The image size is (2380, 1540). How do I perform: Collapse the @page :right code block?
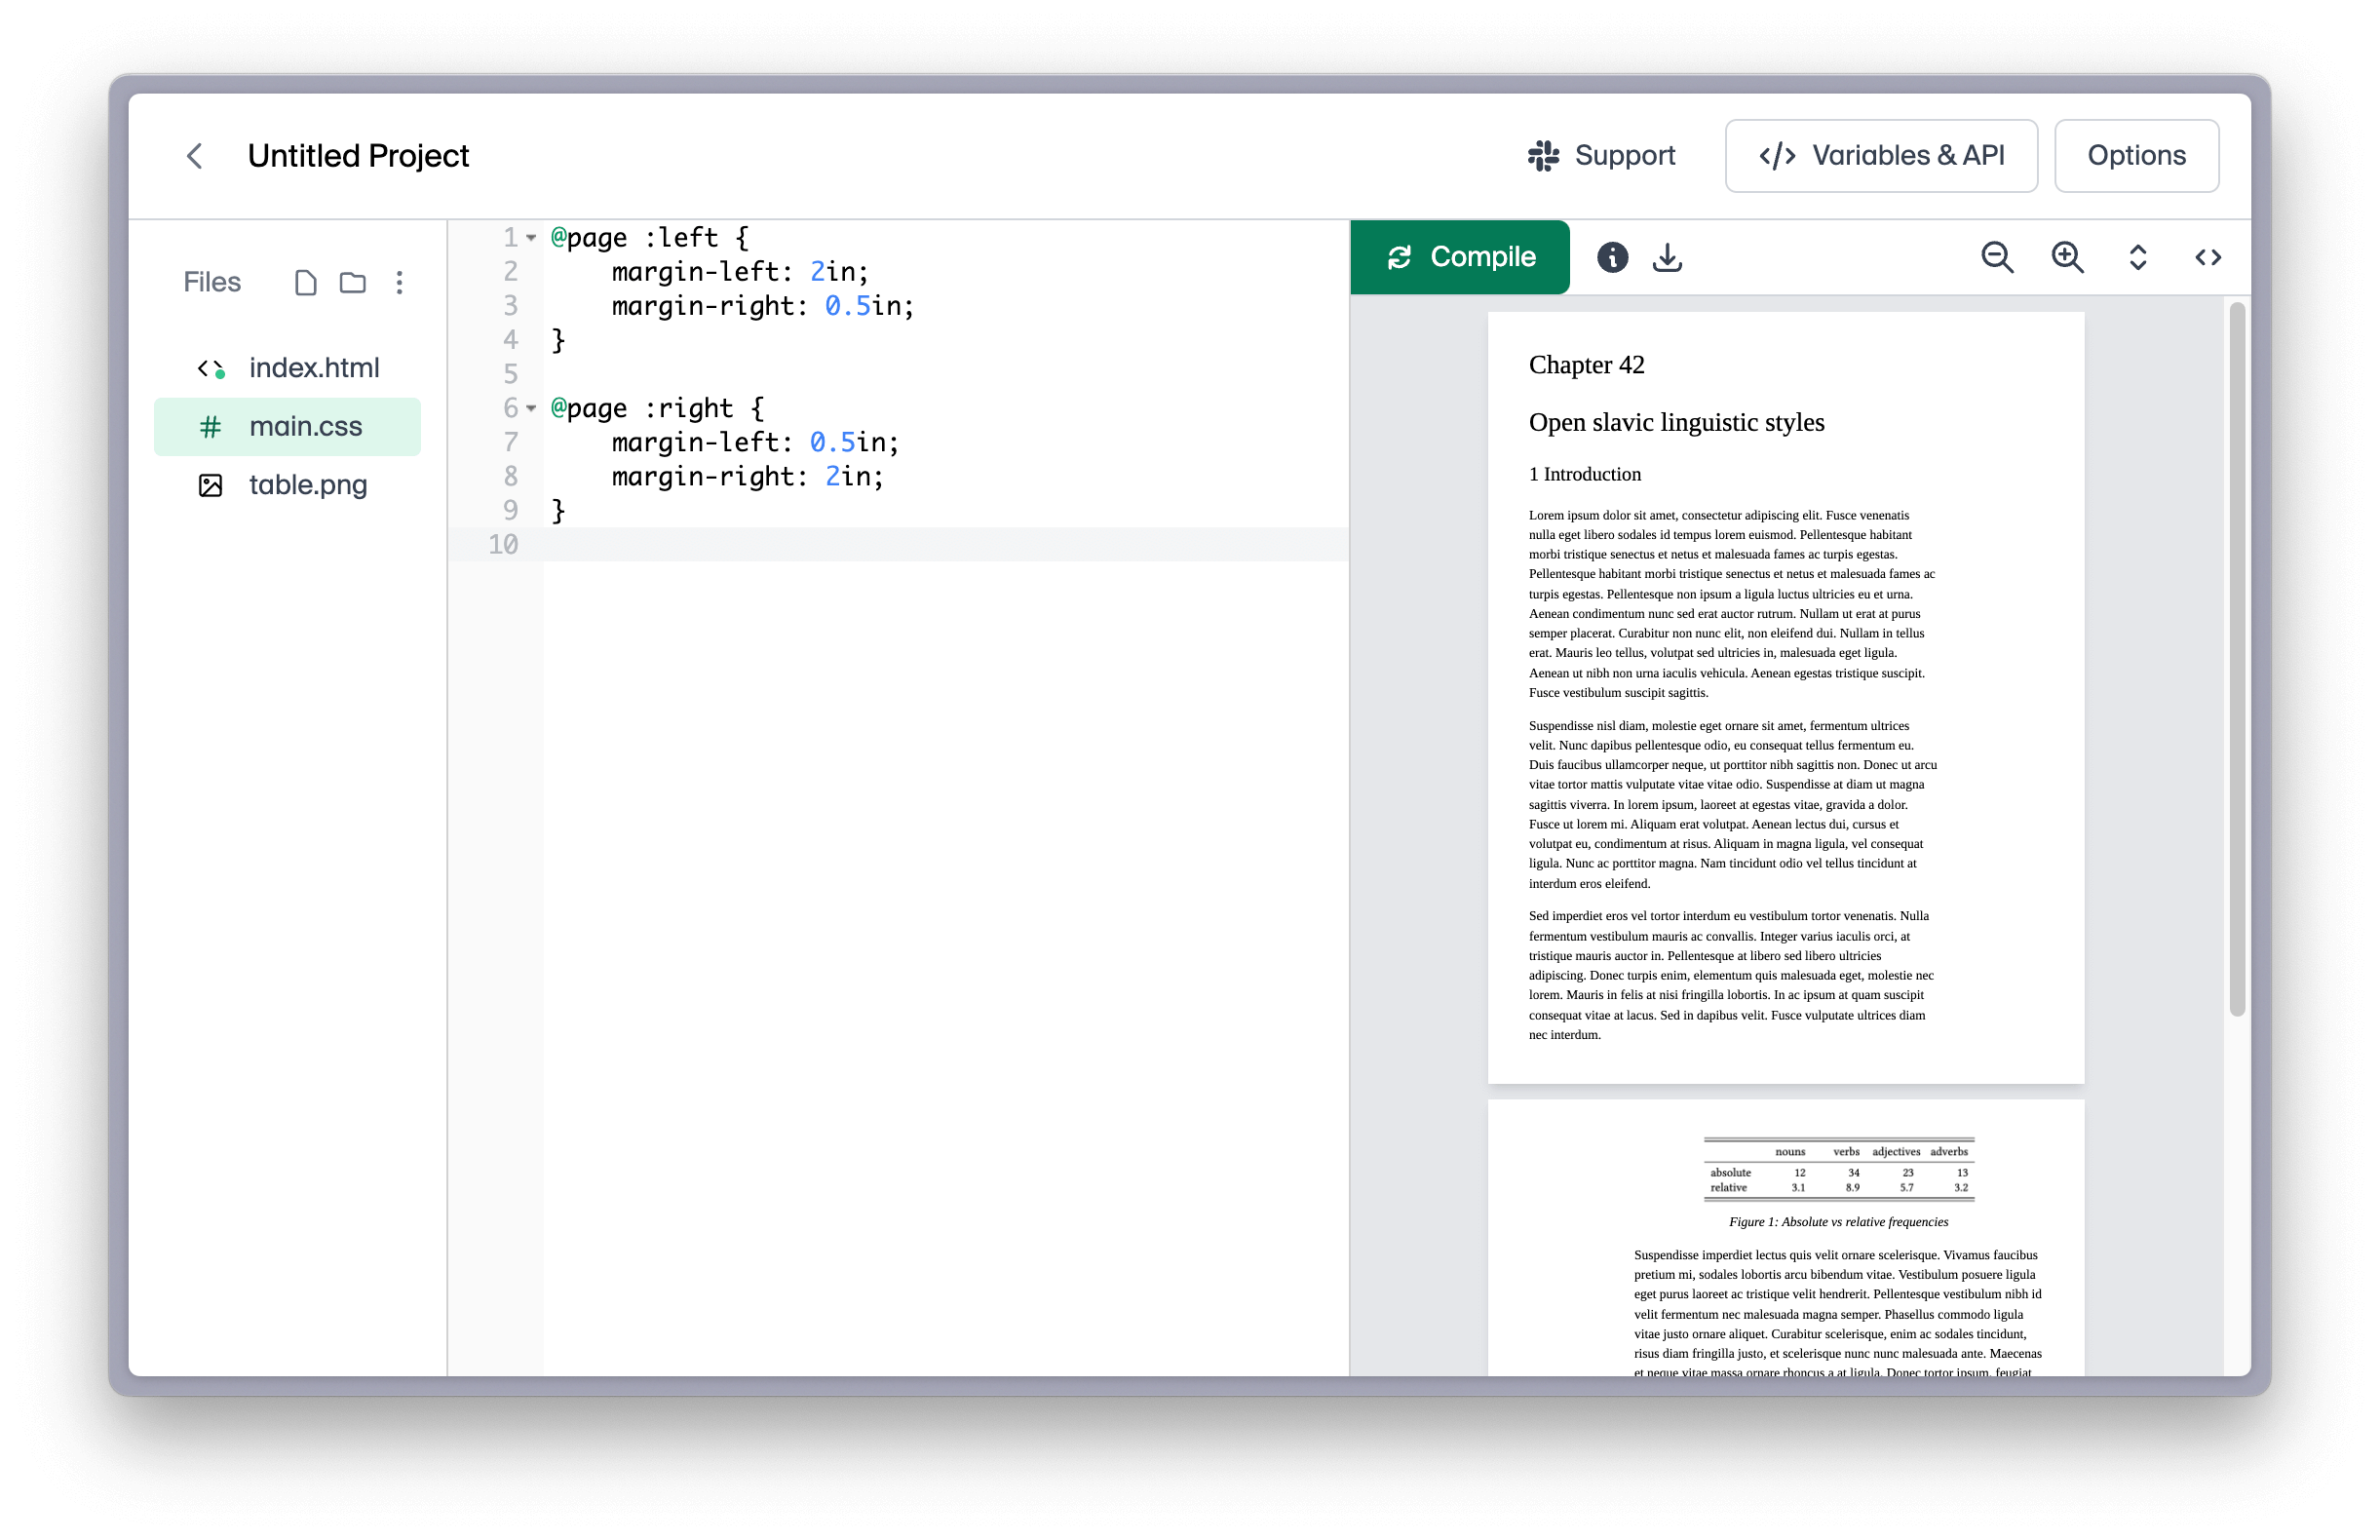[x=531, y=408]
